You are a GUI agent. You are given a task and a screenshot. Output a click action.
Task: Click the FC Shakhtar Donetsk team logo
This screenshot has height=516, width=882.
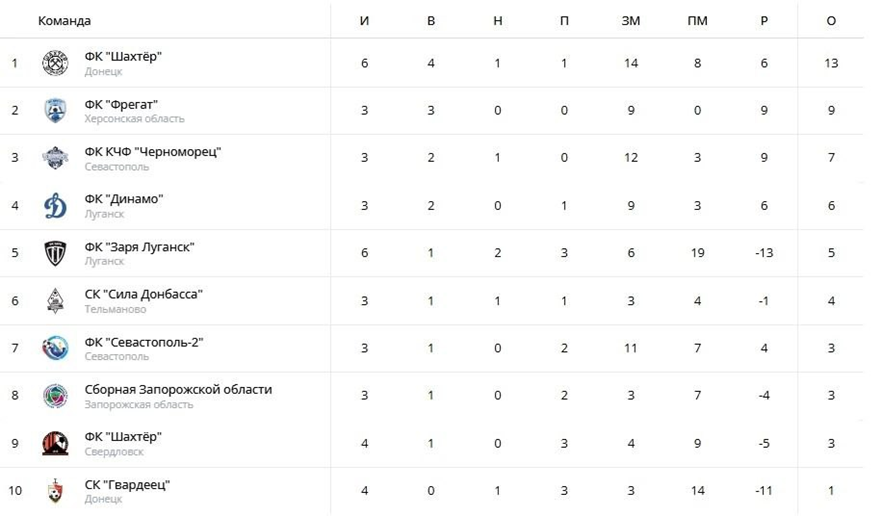click(55, 63)
